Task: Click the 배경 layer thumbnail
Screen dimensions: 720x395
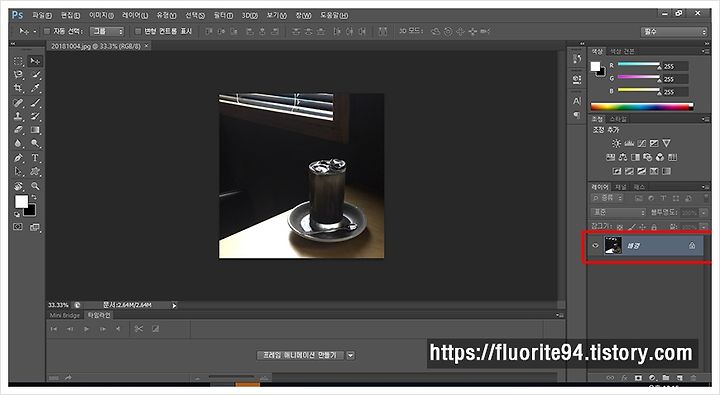Action: [613, 245]
